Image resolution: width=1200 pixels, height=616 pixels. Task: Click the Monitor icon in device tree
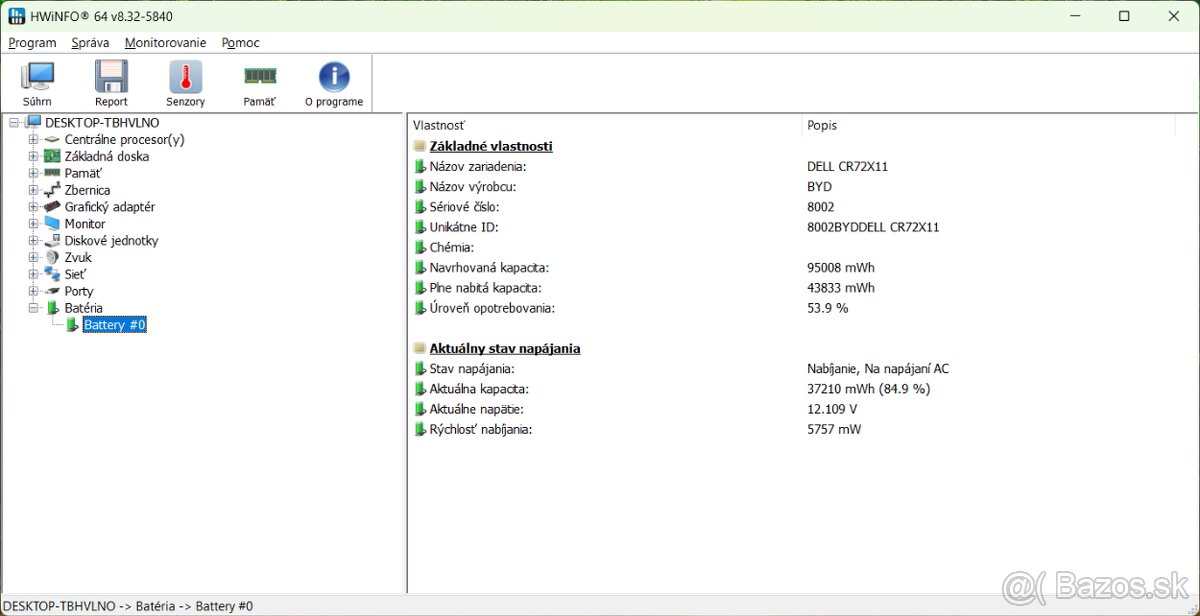(x=52, y=223)
